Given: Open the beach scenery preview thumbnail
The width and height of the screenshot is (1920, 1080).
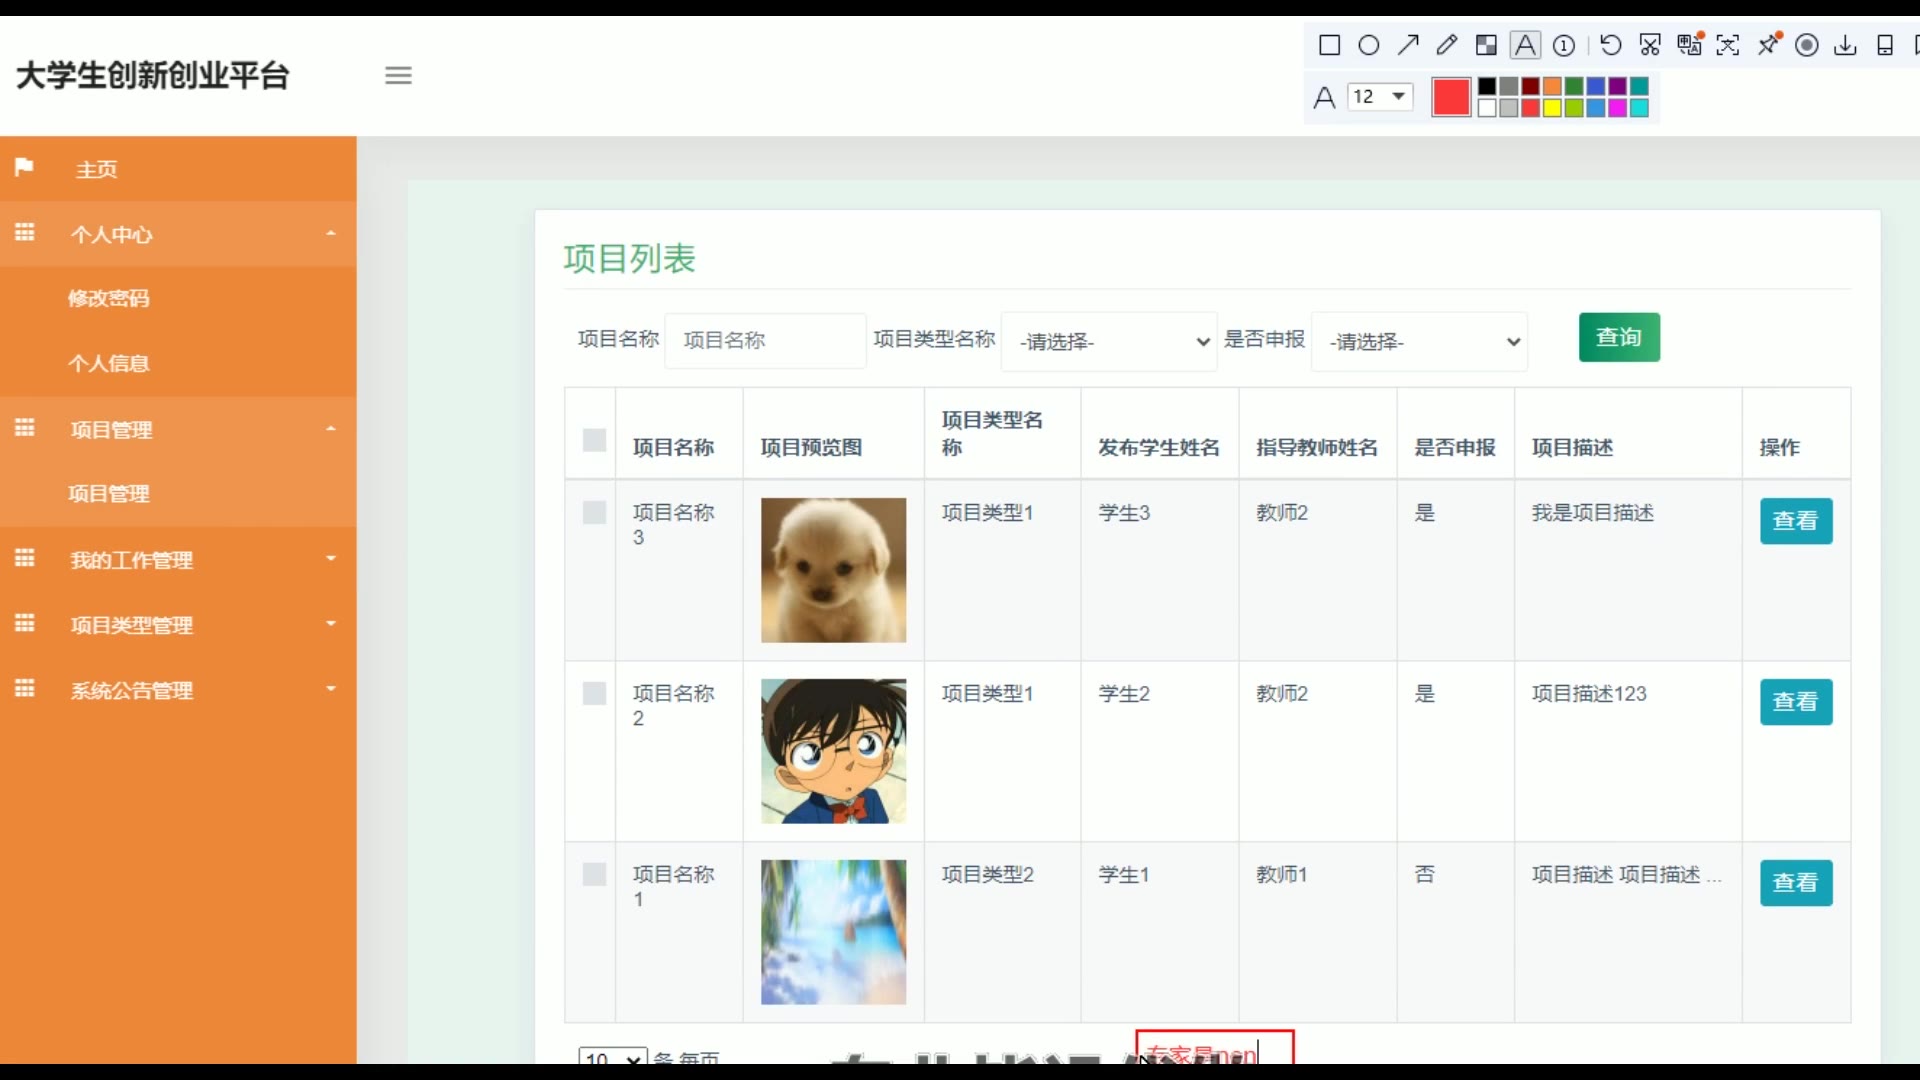Looking at the screenshot, I should coord(833,932).
